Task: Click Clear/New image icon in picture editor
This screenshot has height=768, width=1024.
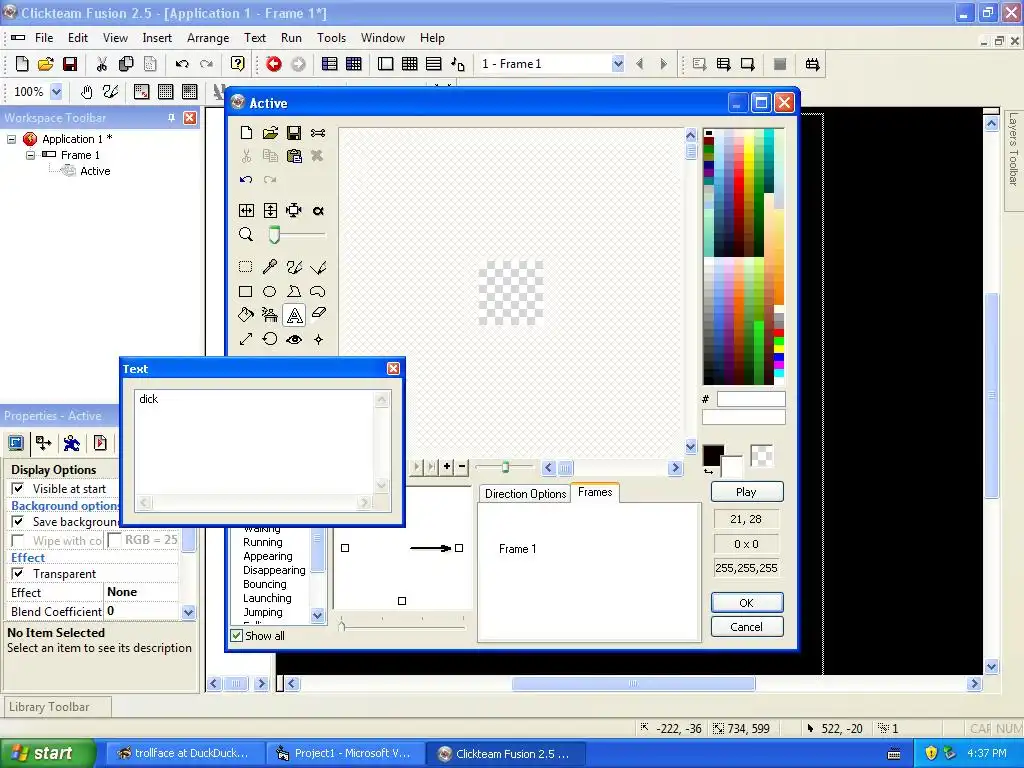Action: (246, 133)
